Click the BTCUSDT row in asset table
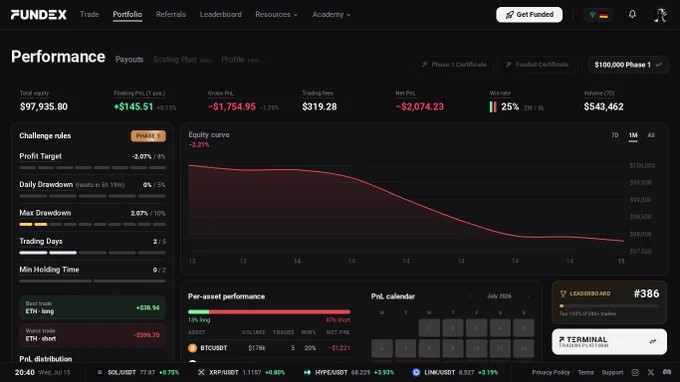The width and height of the screenshot is (680, 382). (269, 348)
